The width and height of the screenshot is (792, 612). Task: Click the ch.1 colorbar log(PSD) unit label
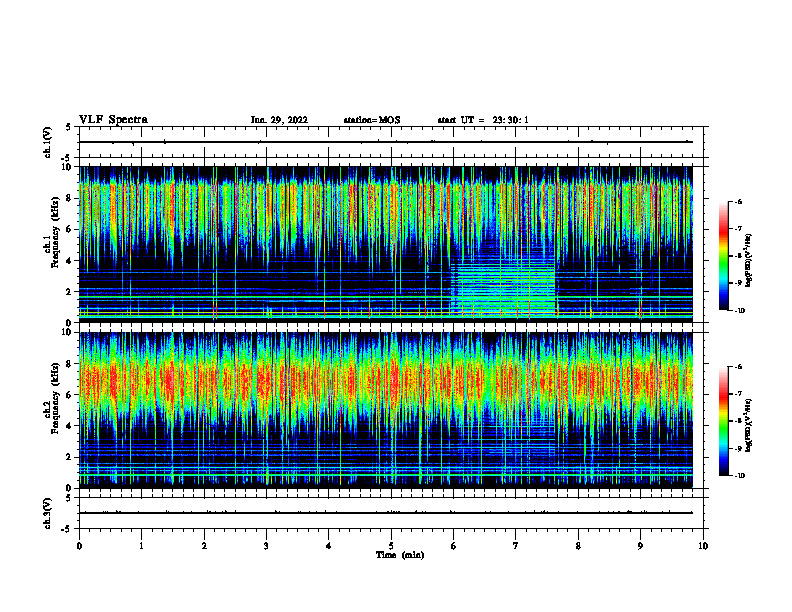pos(749,261)
